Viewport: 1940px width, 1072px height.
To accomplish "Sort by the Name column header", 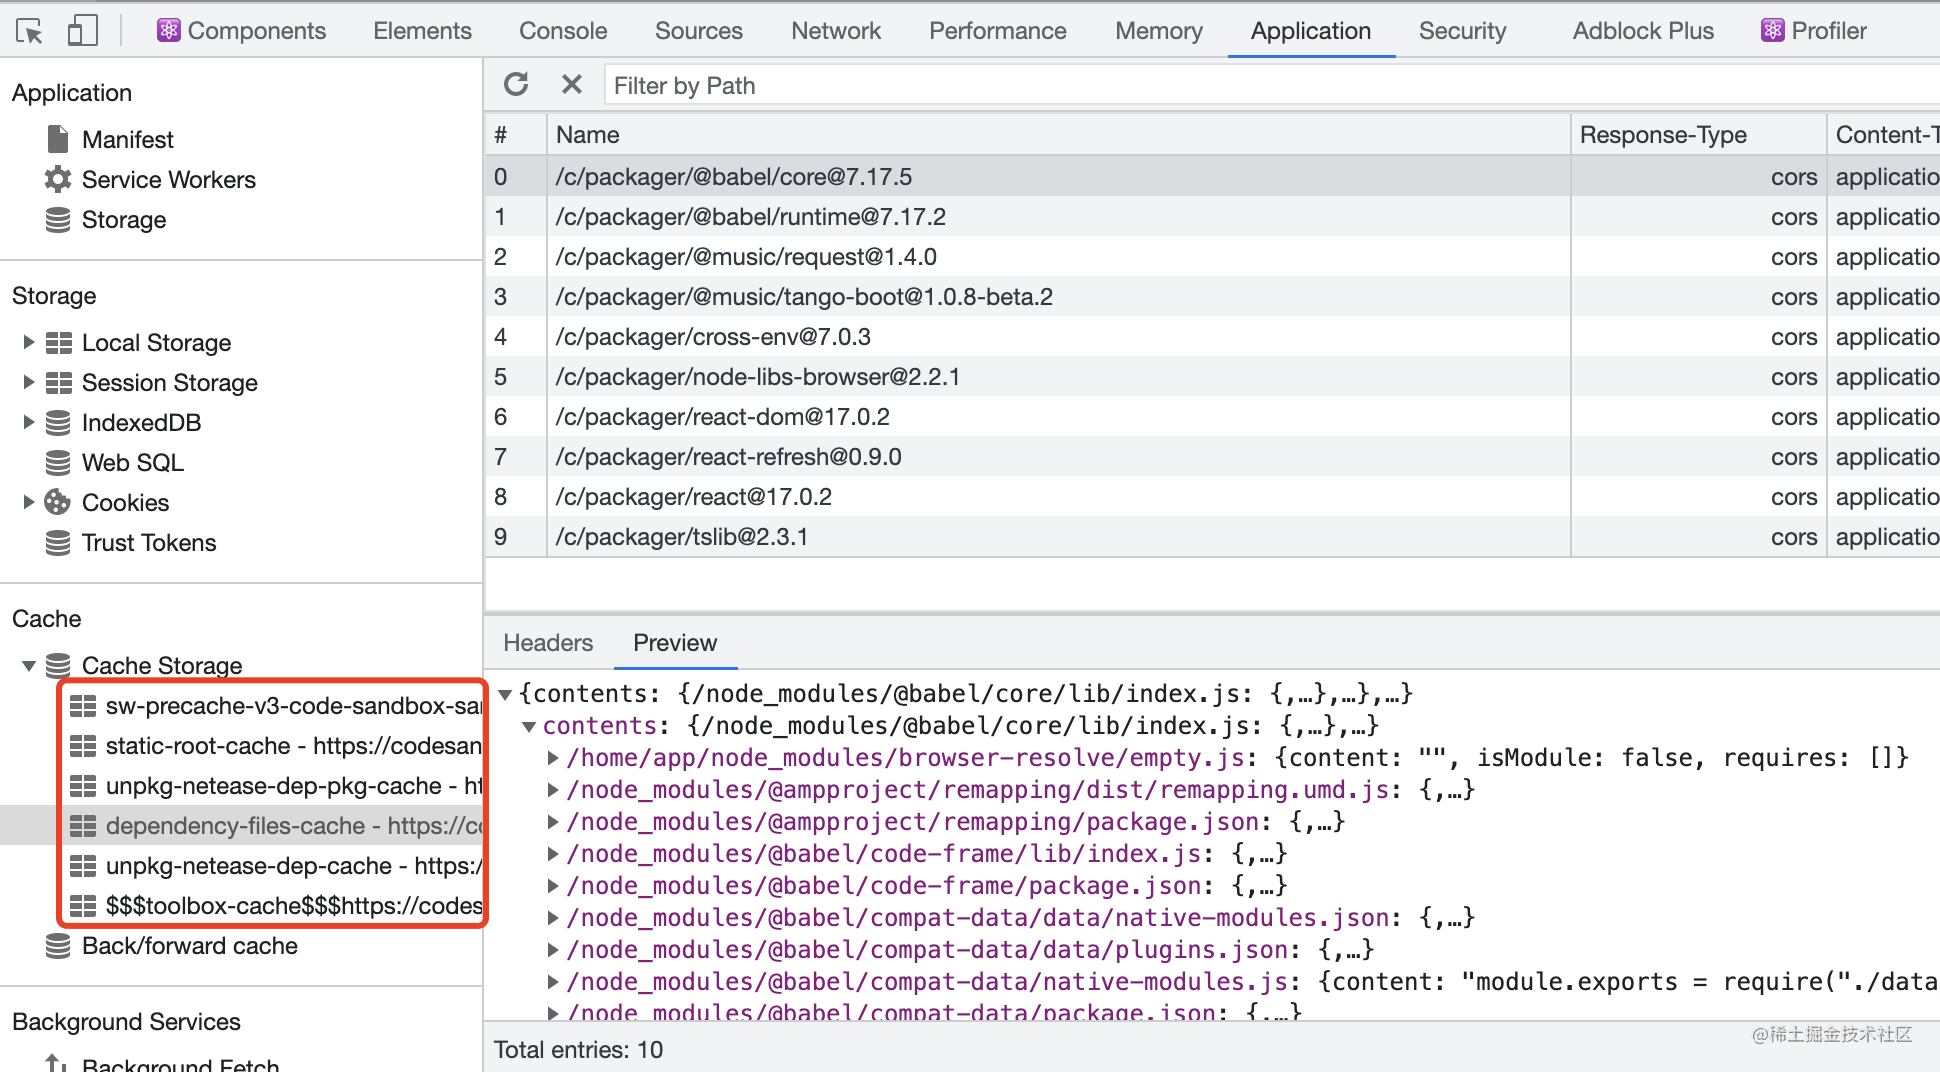I will coord(1058,135).
